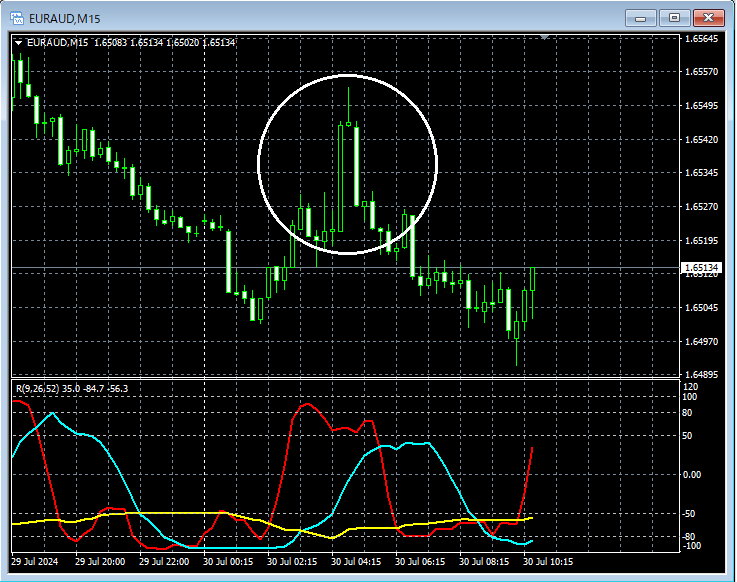Viewport: 737px width, 582px height.
Task: Click the tall spike candle at 1.65495 peak
Action: coord(348,124)
